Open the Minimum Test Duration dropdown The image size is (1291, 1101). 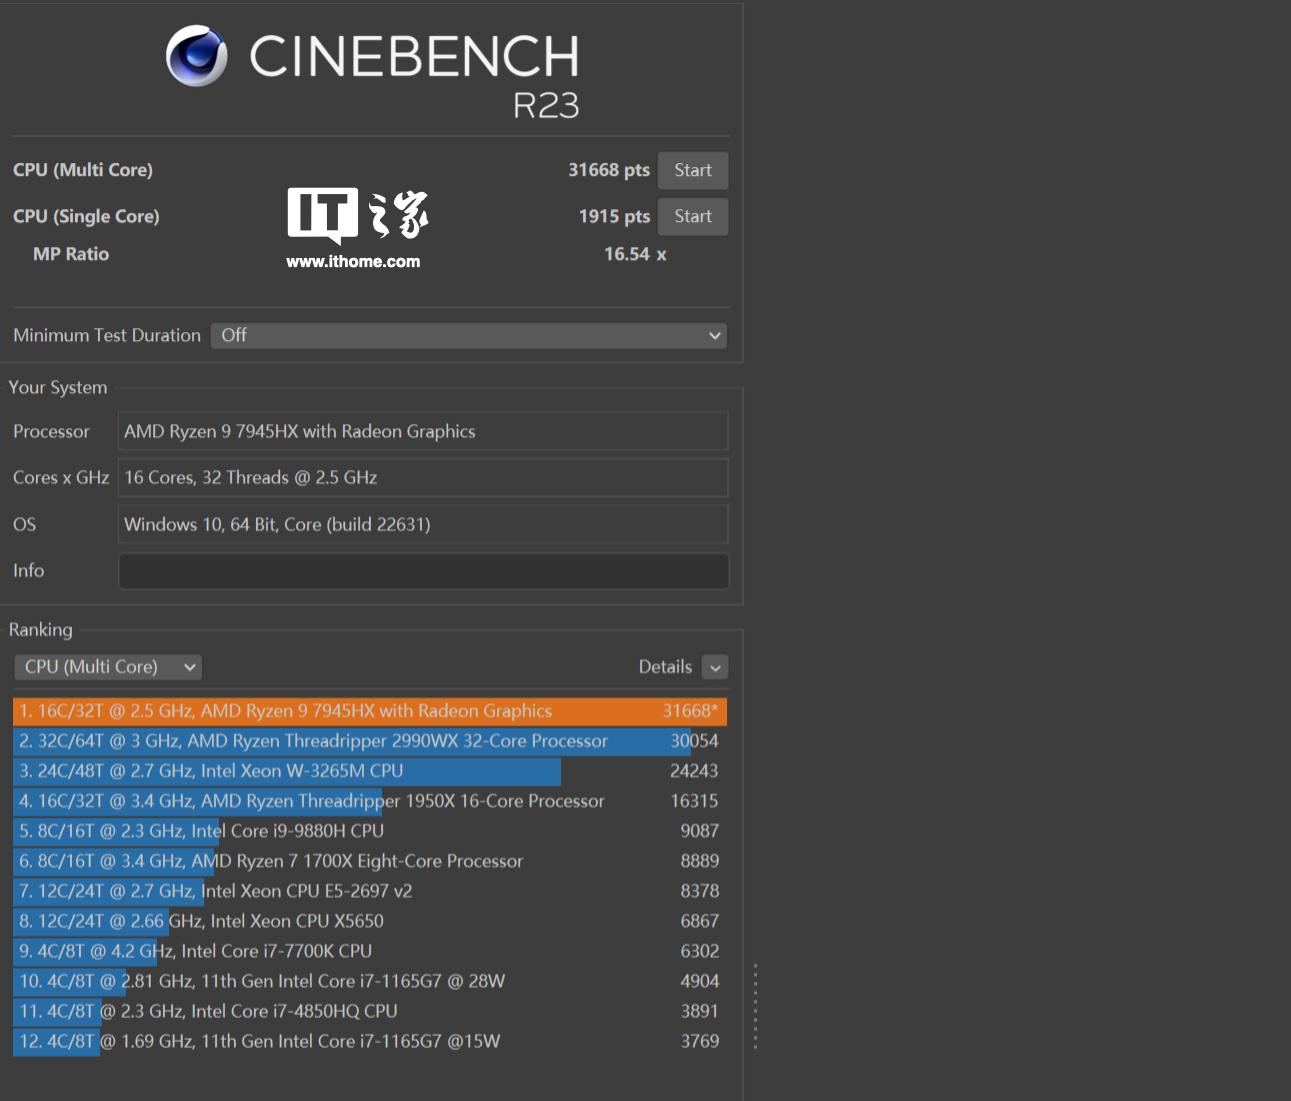(468, 336)
